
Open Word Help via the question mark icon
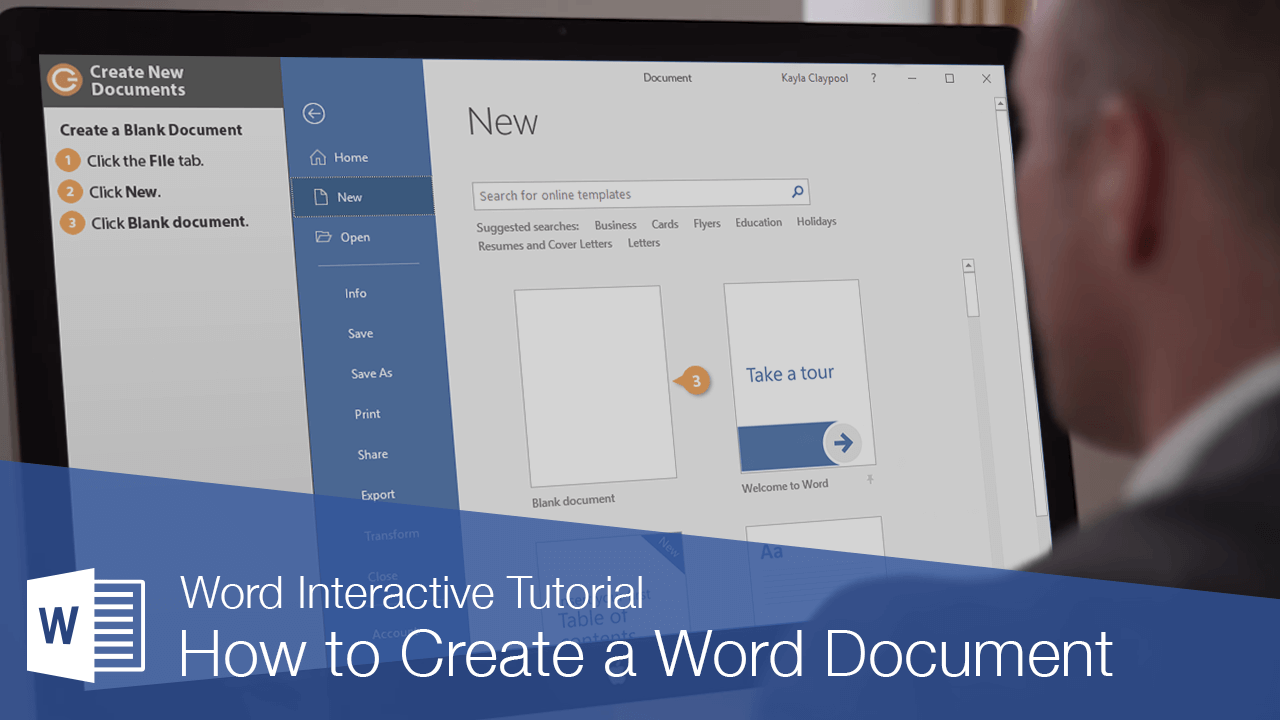[x=872, y=78]
